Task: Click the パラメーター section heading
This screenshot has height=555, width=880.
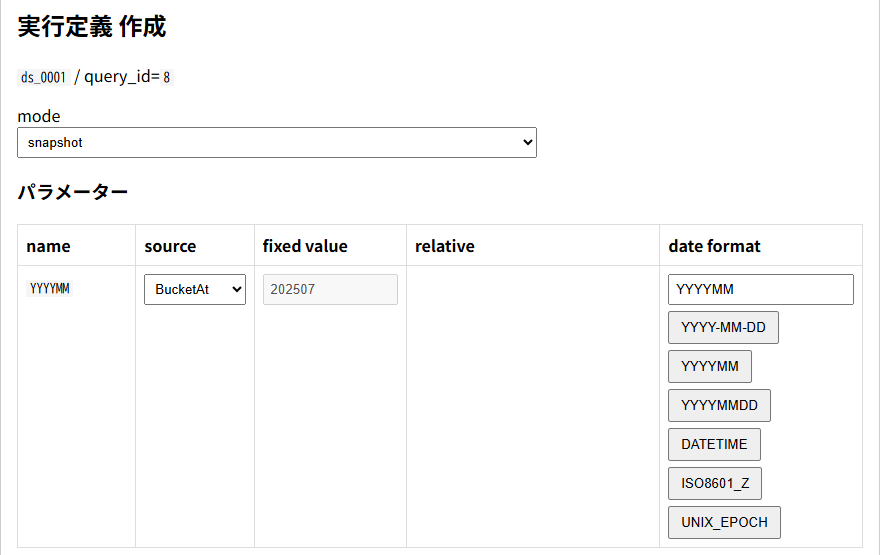Action: click(x=72, y=192)
